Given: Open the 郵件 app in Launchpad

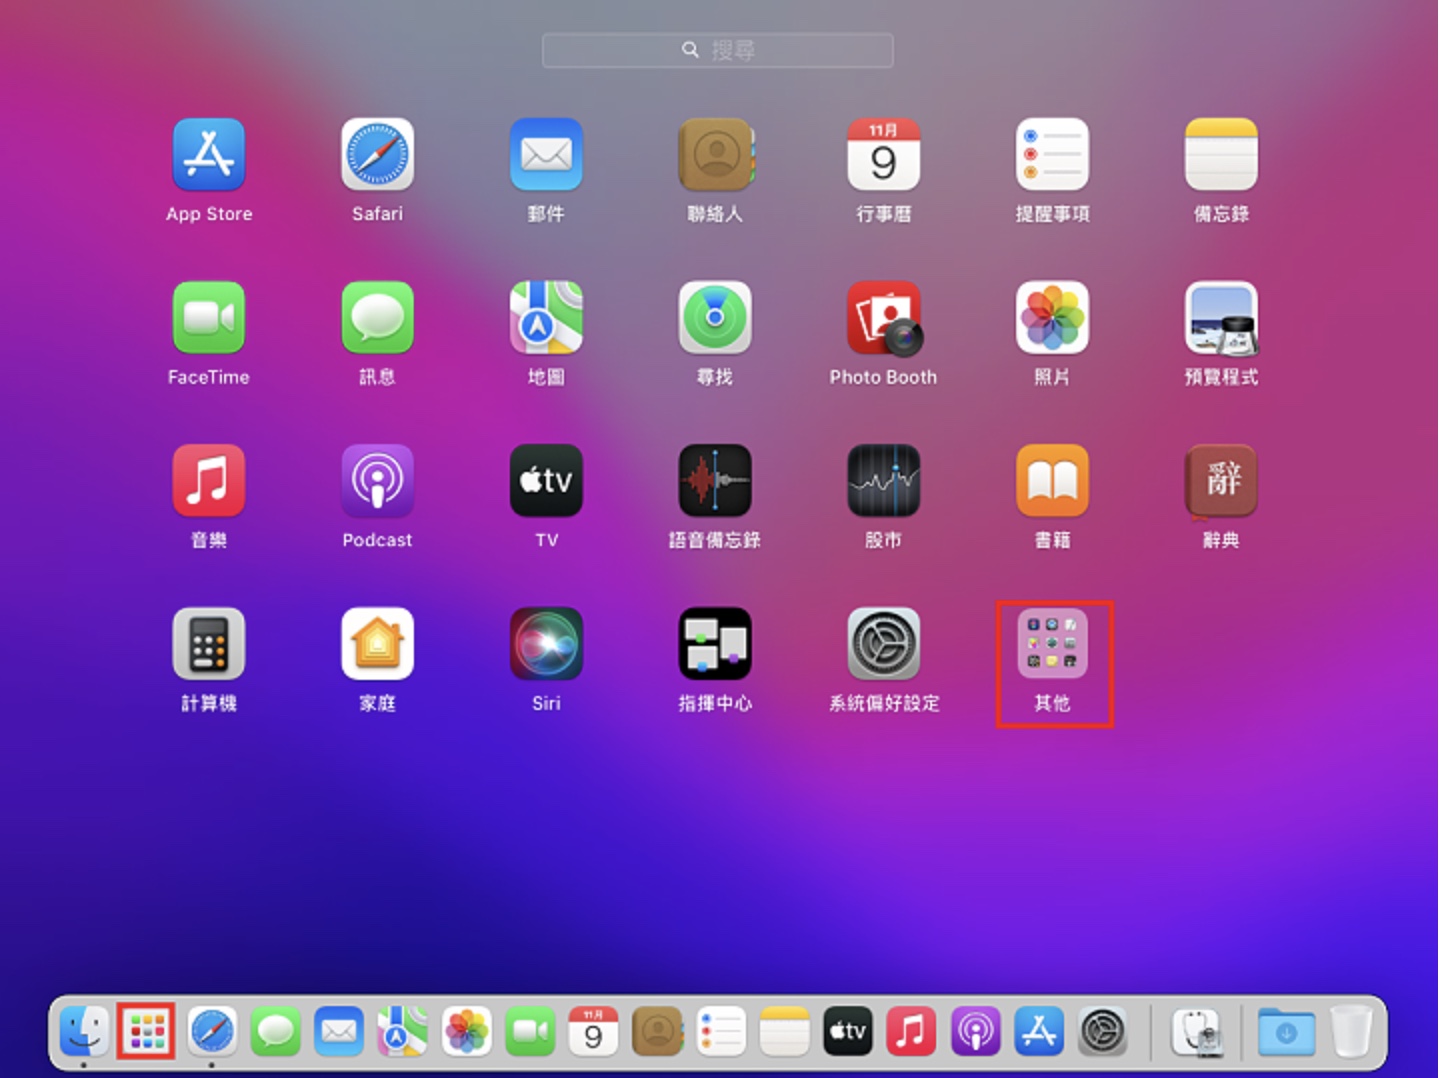Looking at the screenshot, I should [x=546, y=155].
